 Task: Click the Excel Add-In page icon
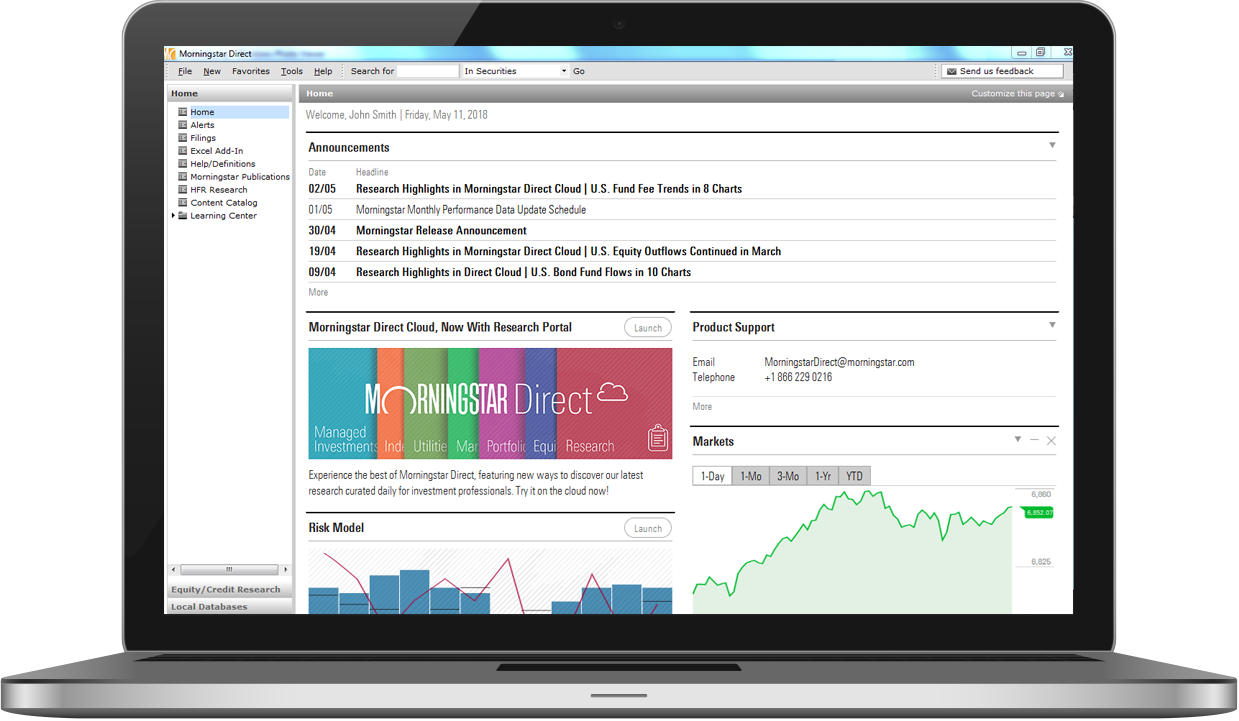tap(183, 151)
